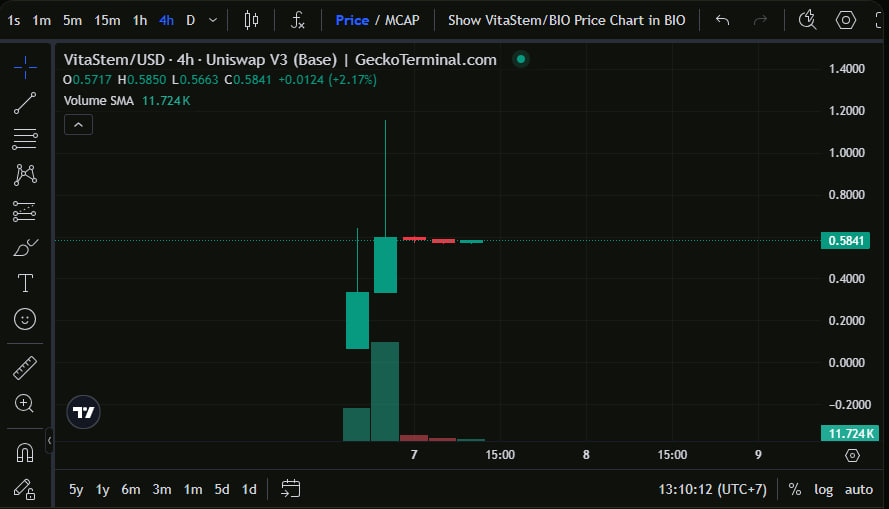Open chart settings hexagon icon in top bar

point(845,20)
